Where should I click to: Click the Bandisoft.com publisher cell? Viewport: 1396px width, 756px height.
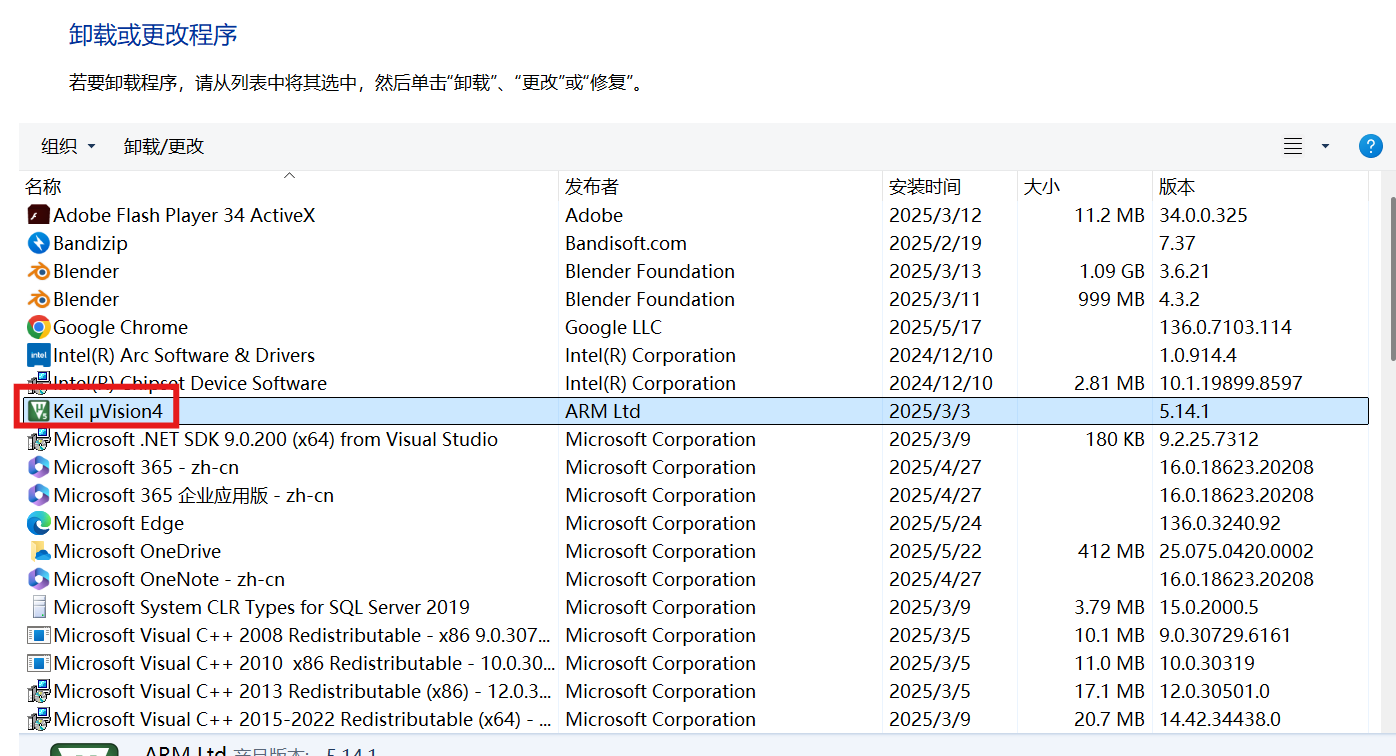pyautogui.click(x=626, y=243)
